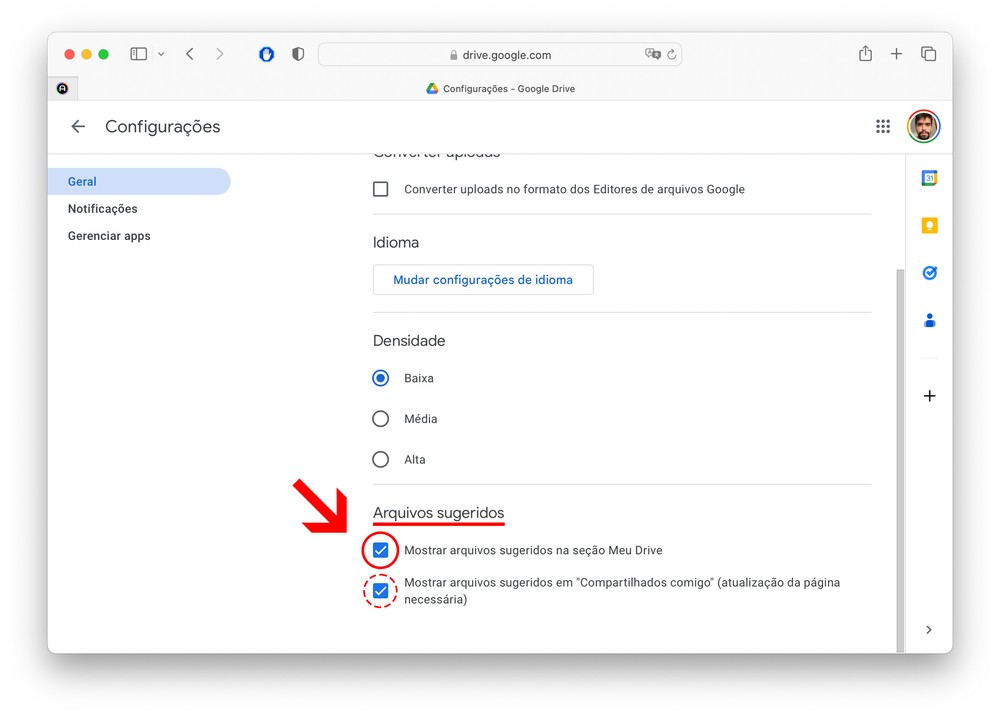This screenshot has height=716, width=1000.
Task: Open the user account profile picture
Action: point(923,126)
